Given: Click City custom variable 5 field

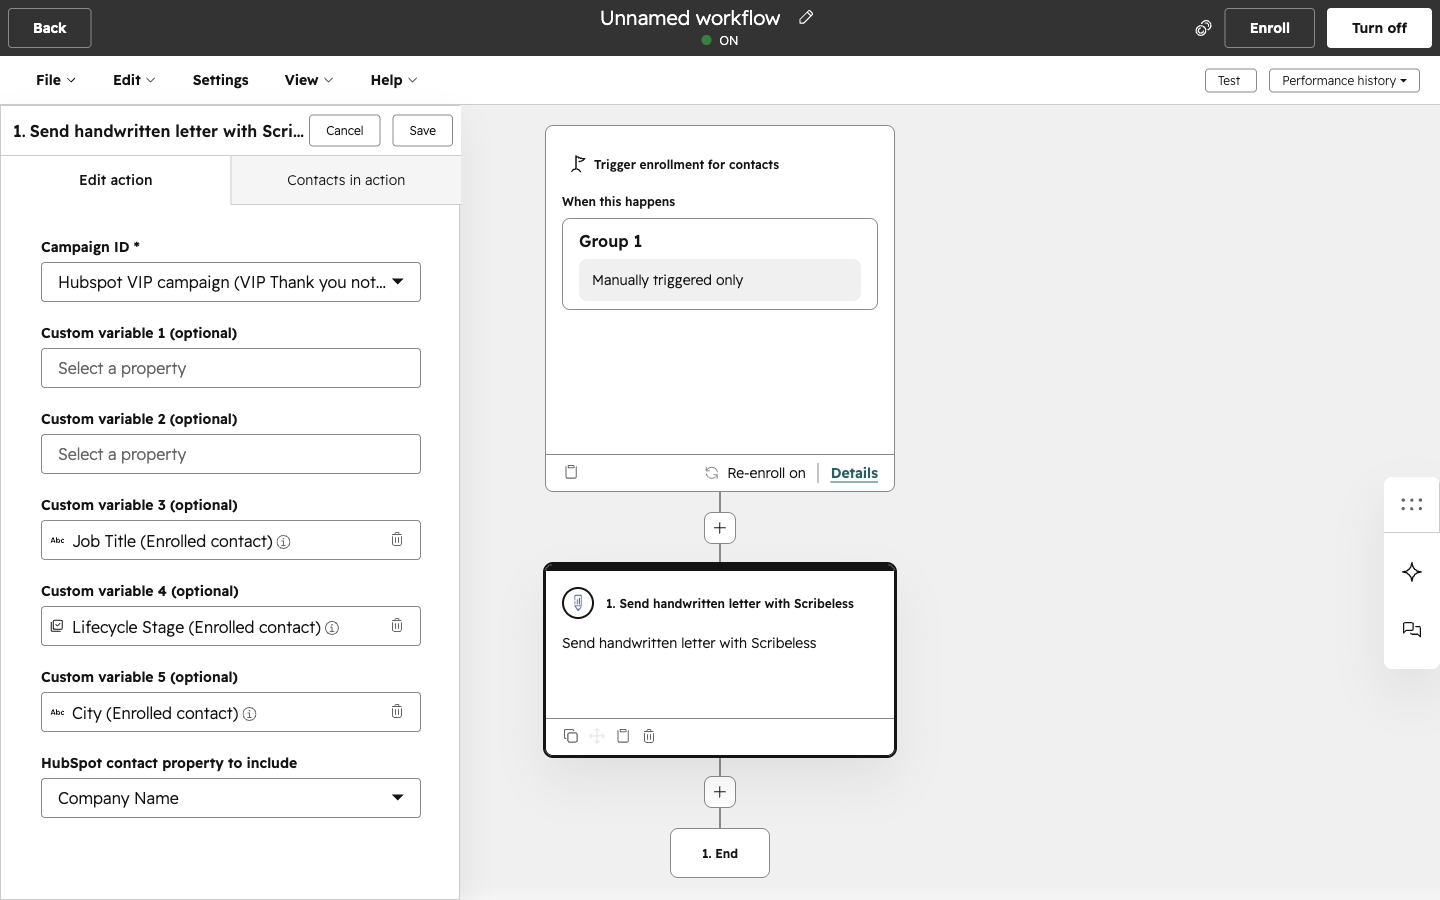Looking at the screenshot, I should pos(231,712).
